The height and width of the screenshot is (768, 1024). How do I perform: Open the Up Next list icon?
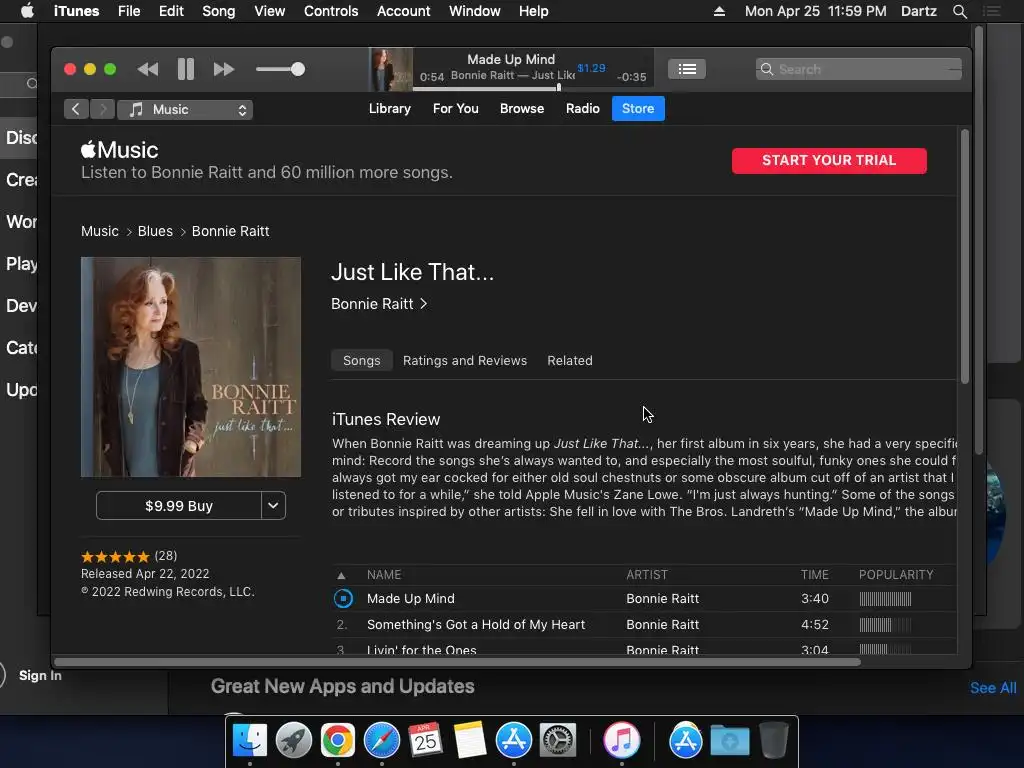point(686,69)
